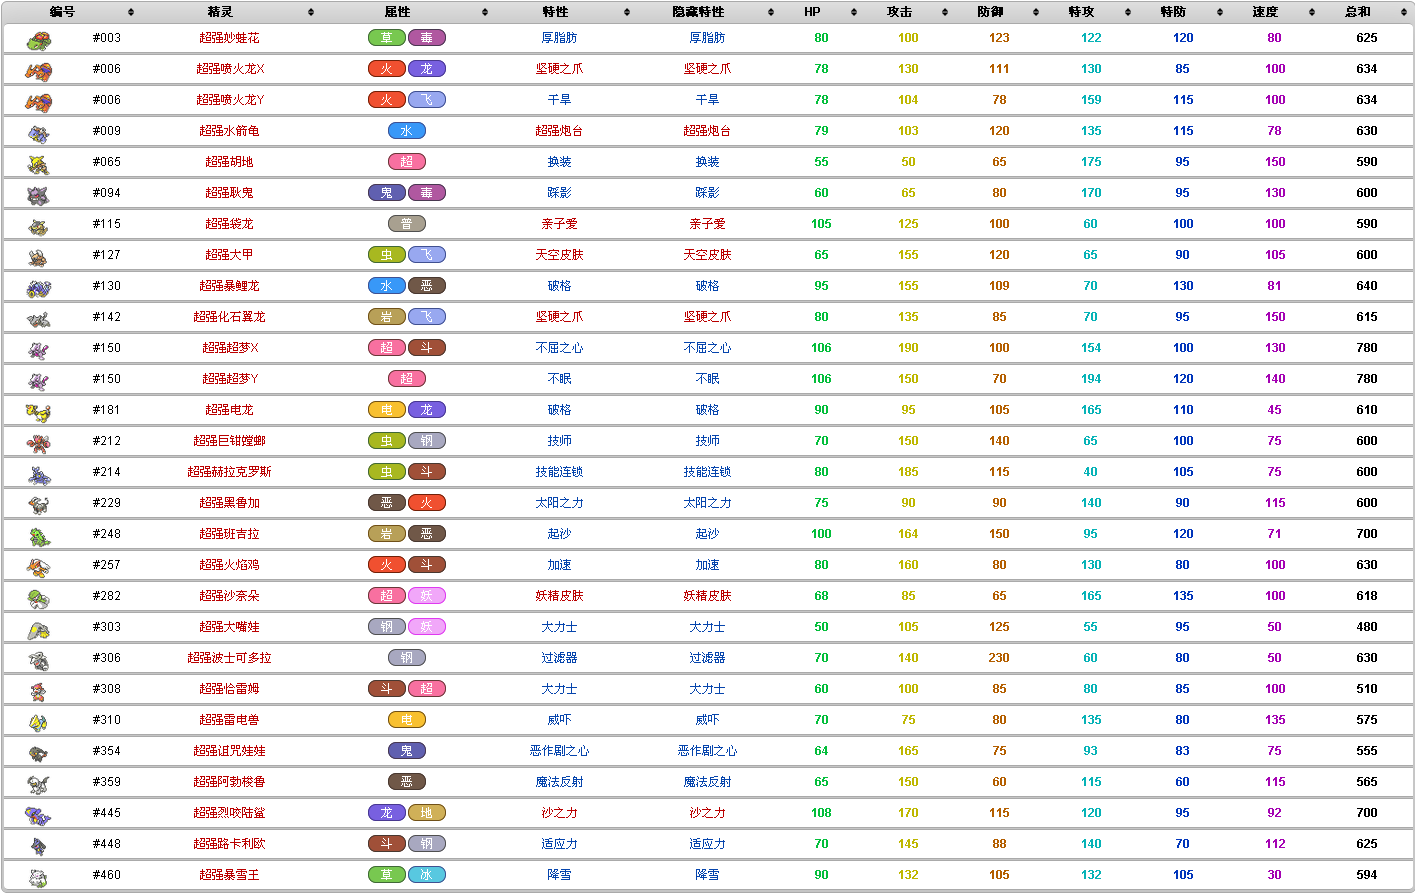
Task: Click the 超强喷火龙X sprite icon
Action: point(38,71)
